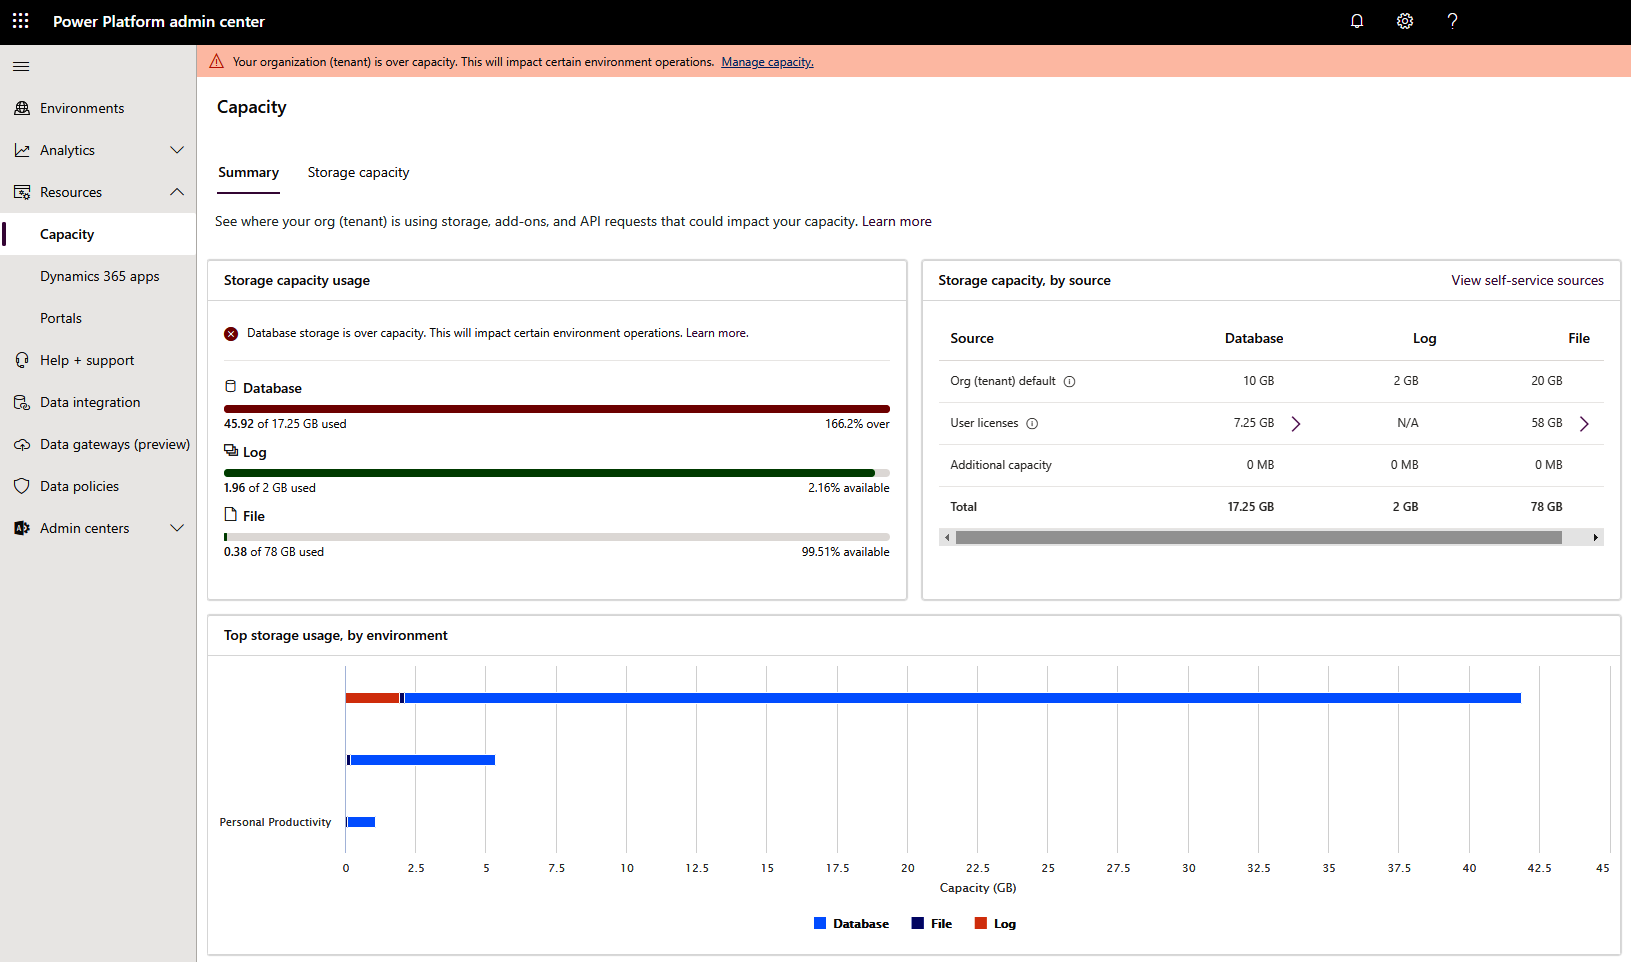Click the Additional capacity row label
1631x962 pixels.
point(1001,465)
